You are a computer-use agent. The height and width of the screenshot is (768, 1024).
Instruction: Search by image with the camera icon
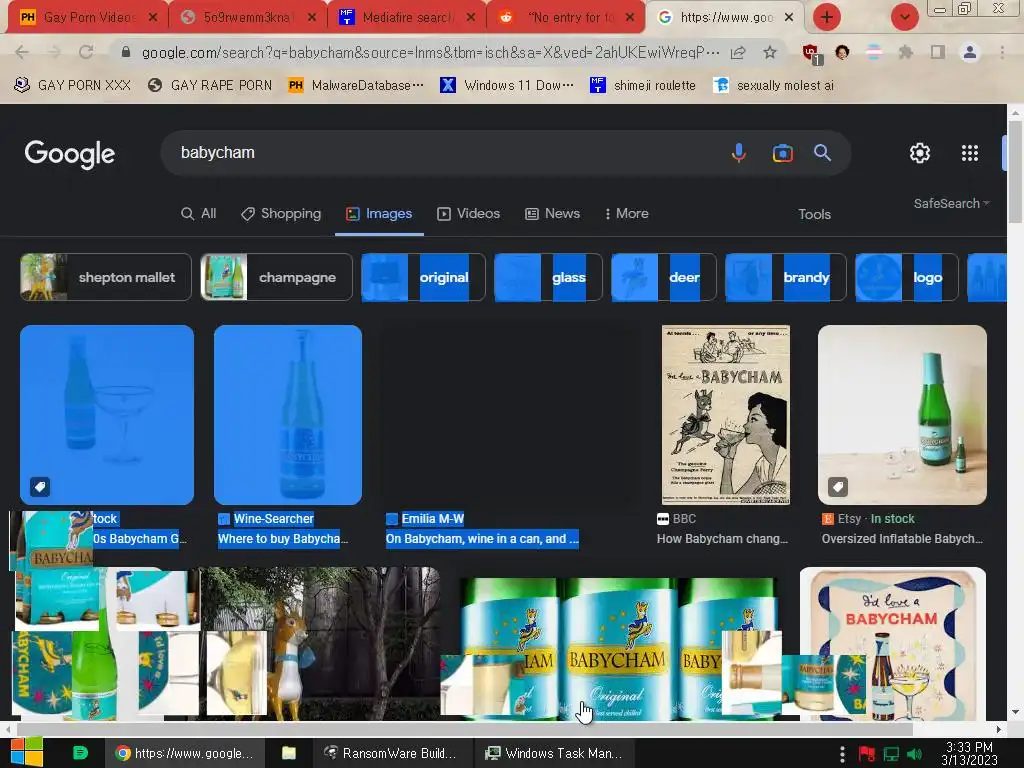[x=782, y=153]
